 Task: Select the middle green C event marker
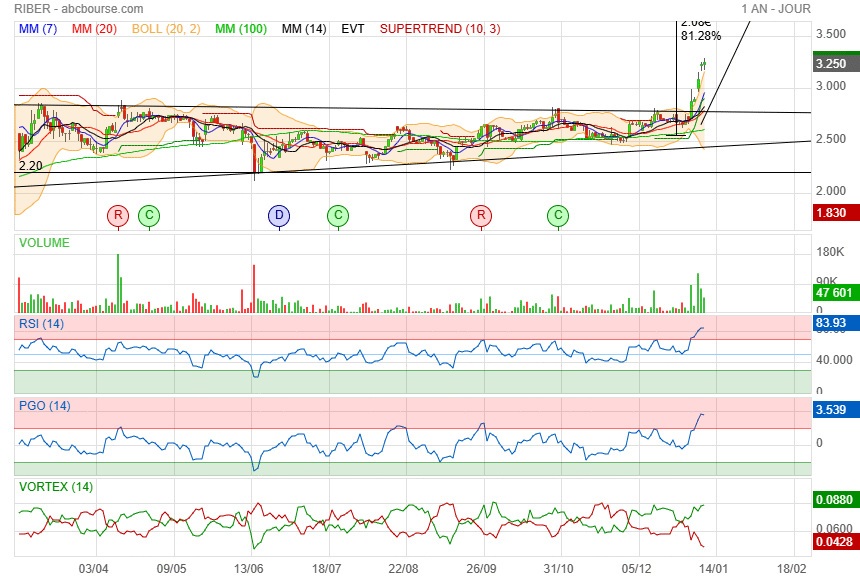coord(338,215)
